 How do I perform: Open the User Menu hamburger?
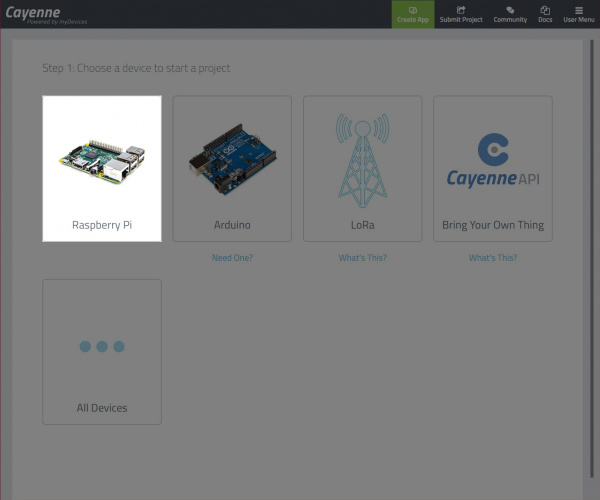pos(579,15)
